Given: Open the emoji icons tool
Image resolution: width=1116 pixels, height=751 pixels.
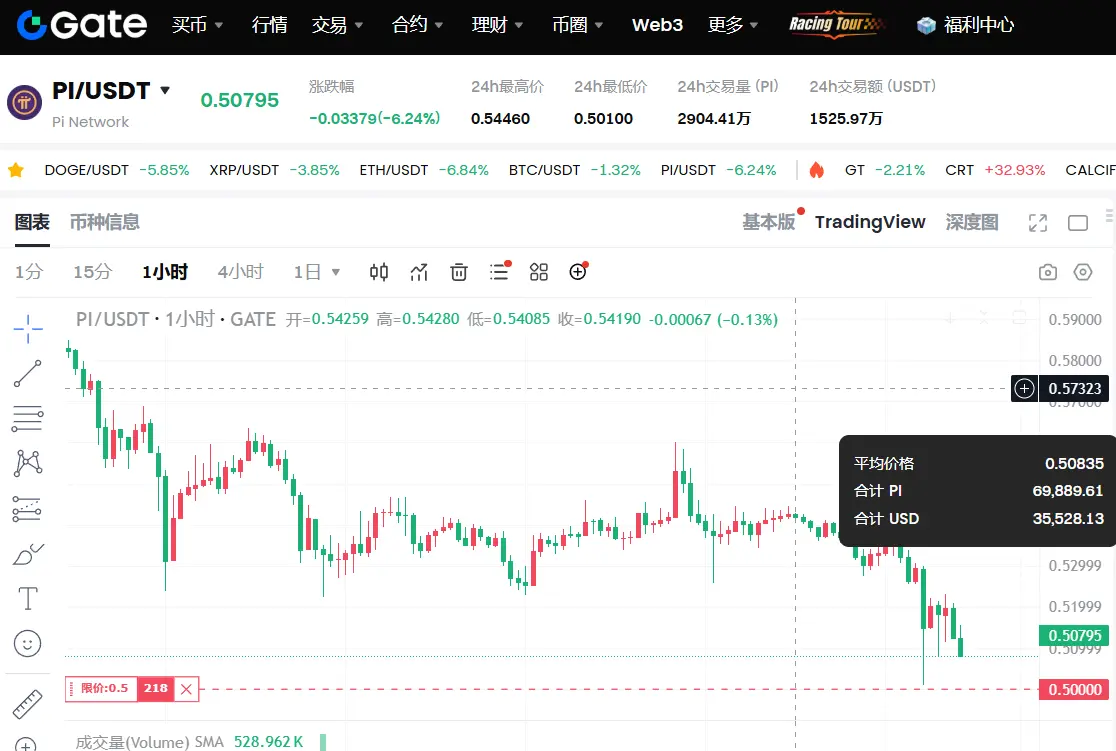Looking at the screenshot, I should click(x=28, y=644).
